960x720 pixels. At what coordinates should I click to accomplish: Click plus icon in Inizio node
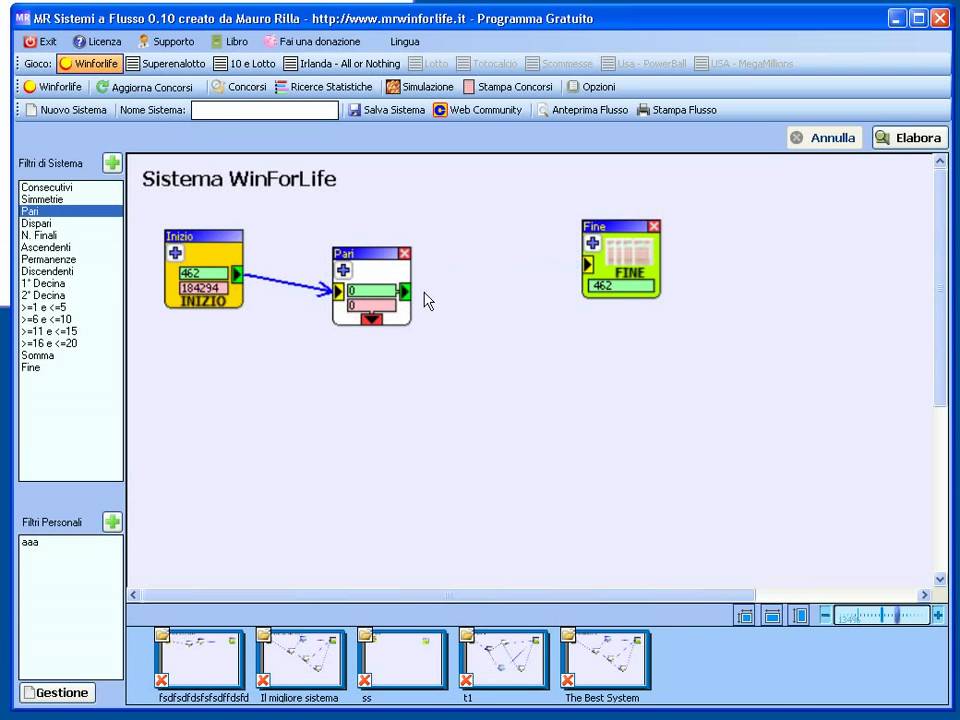(176, 253)
